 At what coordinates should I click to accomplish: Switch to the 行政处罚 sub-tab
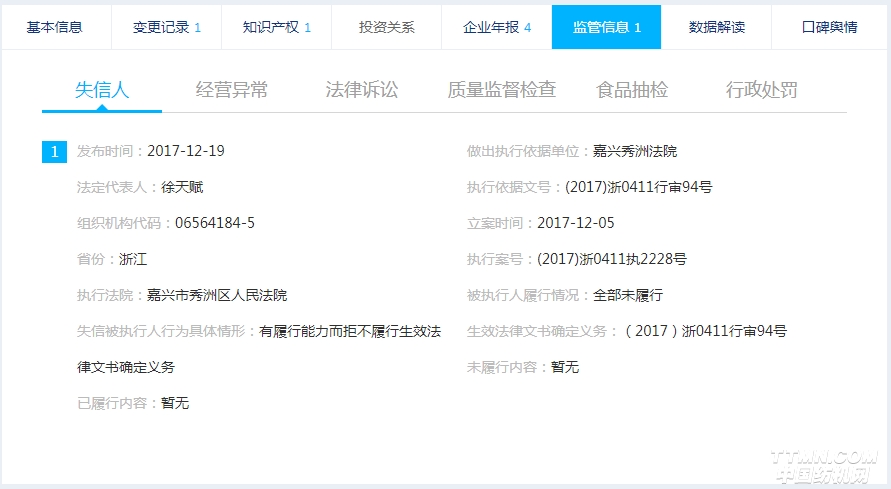coord(762,90)
